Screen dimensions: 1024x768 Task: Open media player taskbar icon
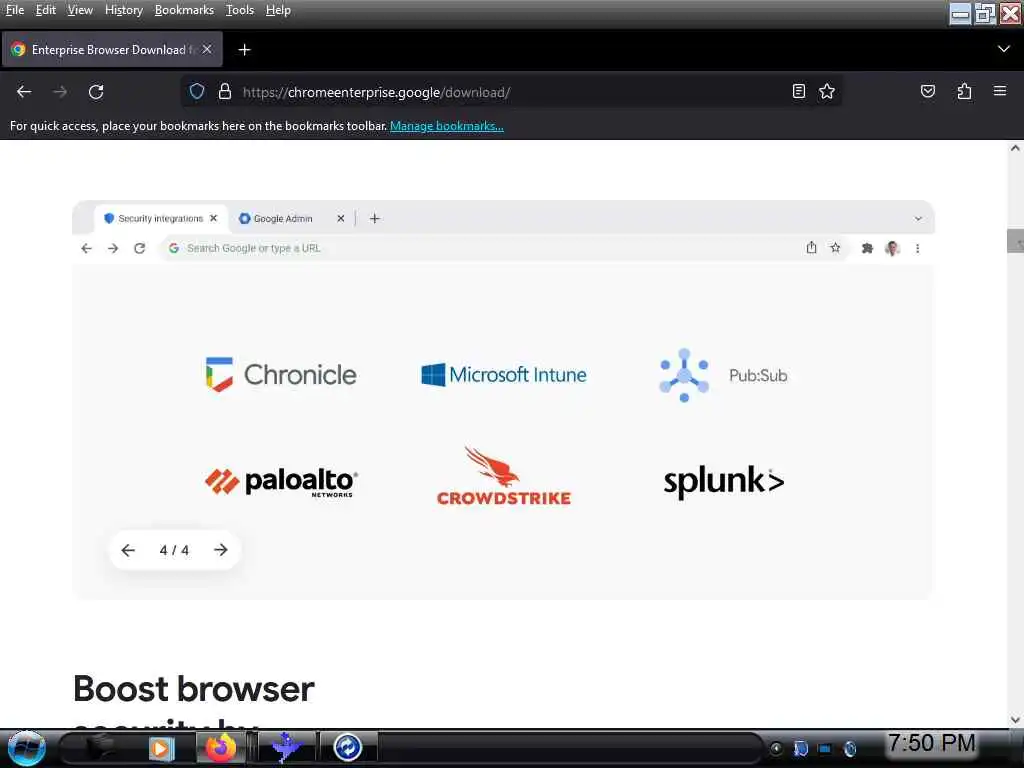coord(161,748)
